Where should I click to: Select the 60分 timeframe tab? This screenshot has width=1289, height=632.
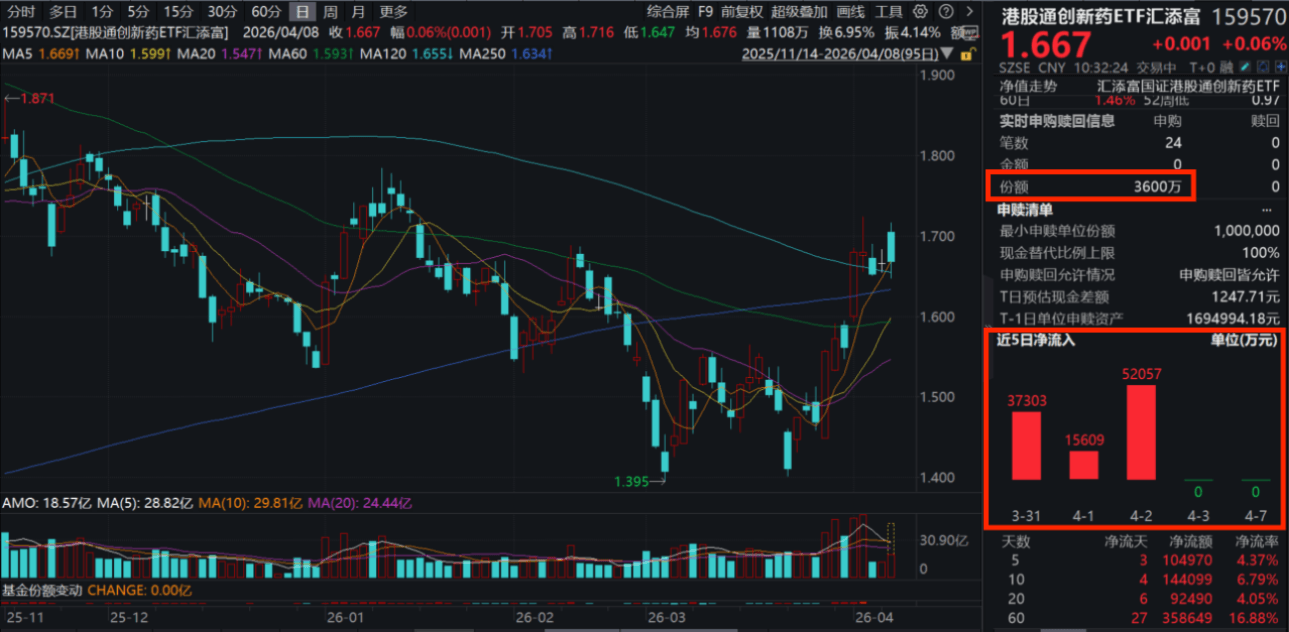coord(266,12)
